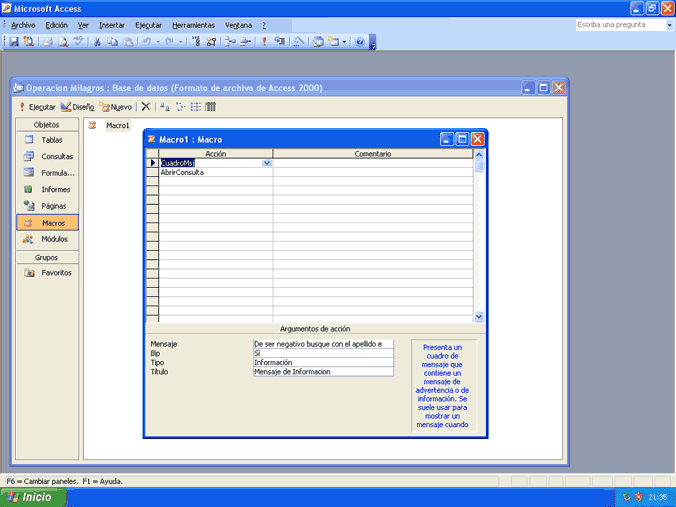Click the Undo arrow icon
676x507 pixels.
coord(147,42)
